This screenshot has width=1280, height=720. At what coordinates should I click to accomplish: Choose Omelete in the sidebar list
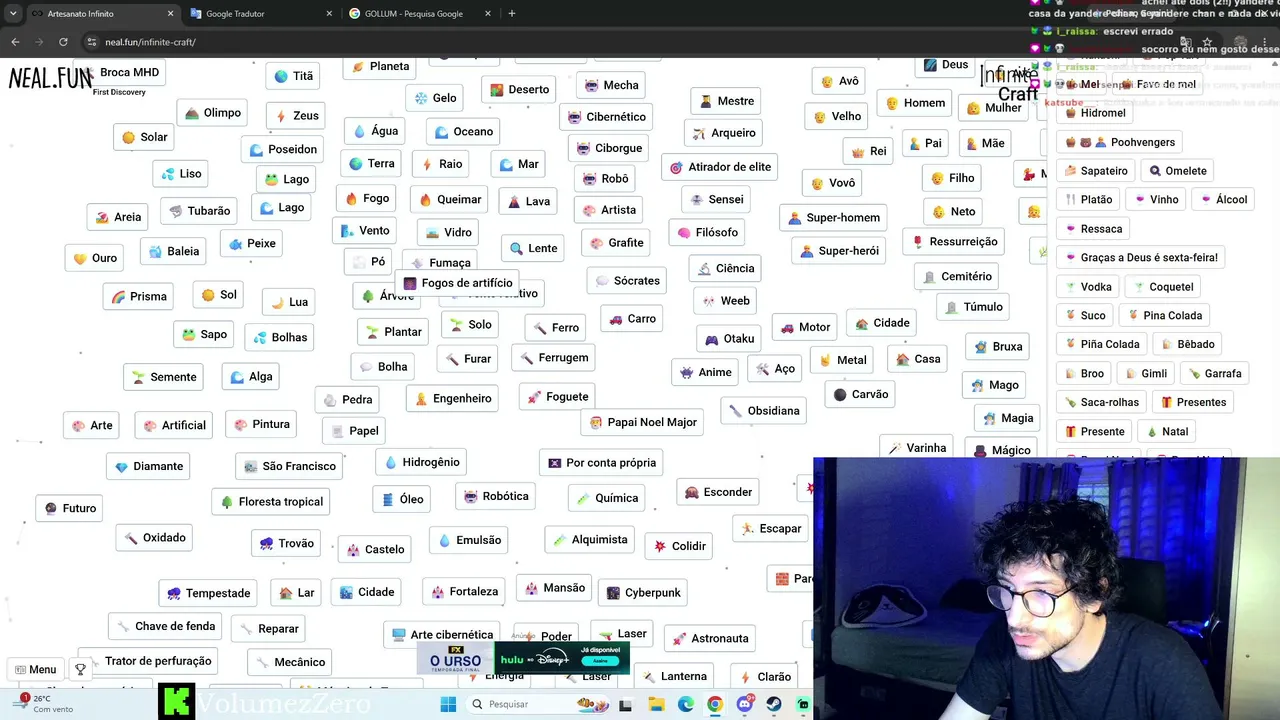tap(1177, 171)
